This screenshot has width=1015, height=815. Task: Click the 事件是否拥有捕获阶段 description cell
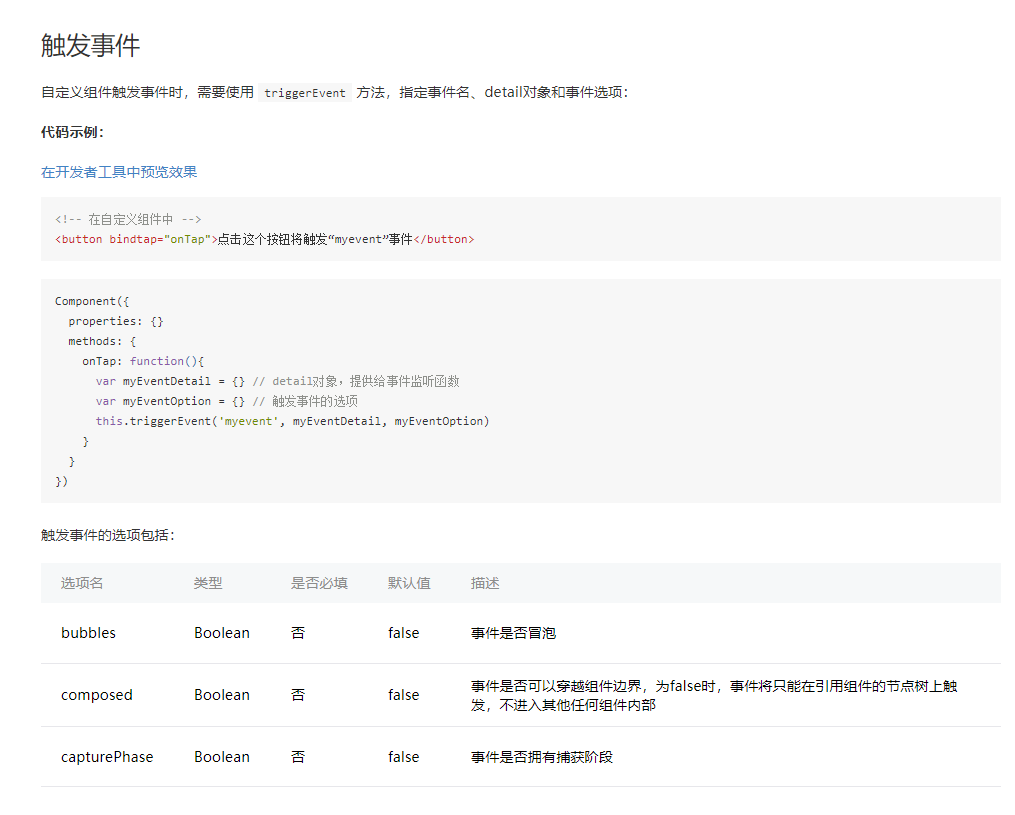pyautogui.click(x=542, y=757)
